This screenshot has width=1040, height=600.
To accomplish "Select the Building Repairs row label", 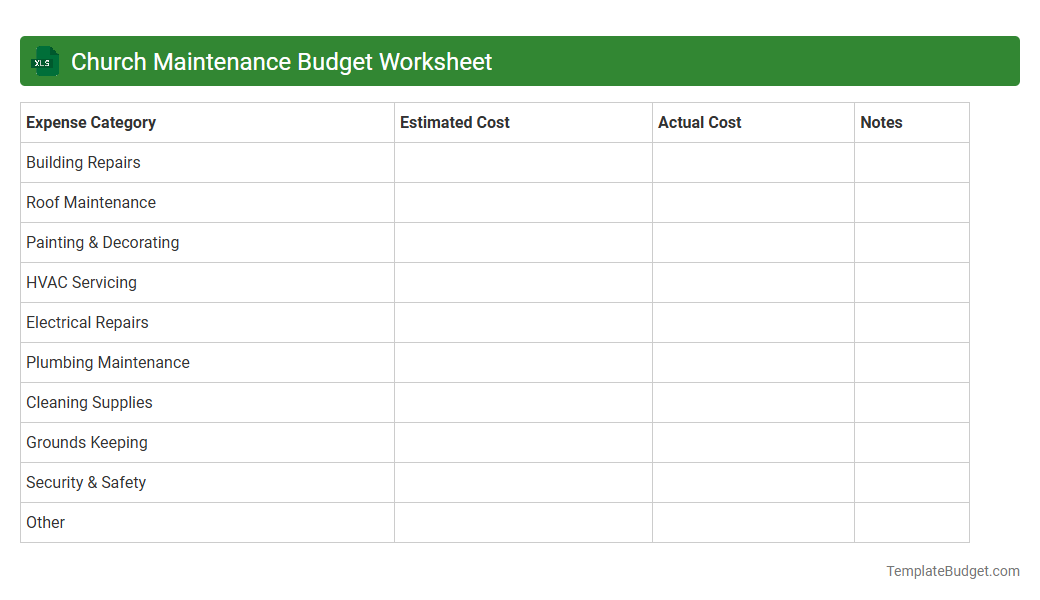I will 83,162.
